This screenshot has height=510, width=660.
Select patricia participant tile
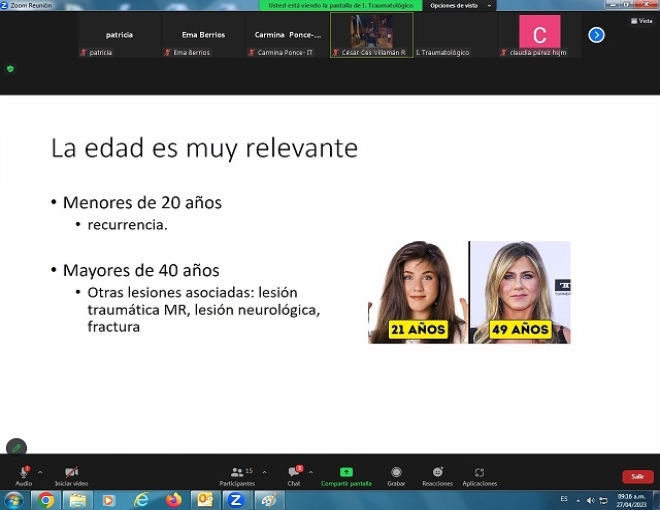pyautogui.click(x=119, y=35)
